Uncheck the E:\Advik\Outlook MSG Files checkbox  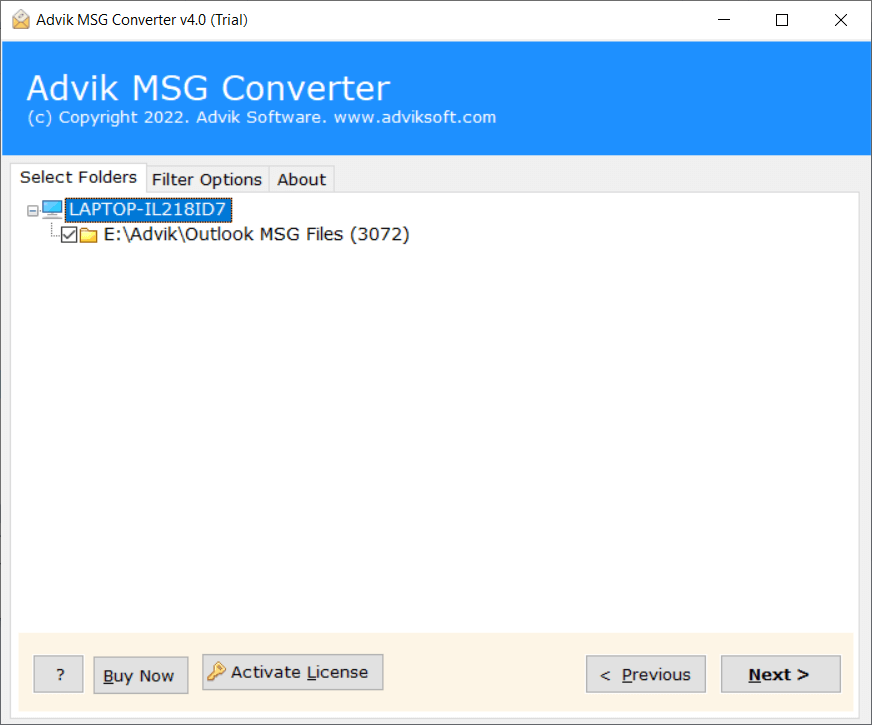(69, 235)
